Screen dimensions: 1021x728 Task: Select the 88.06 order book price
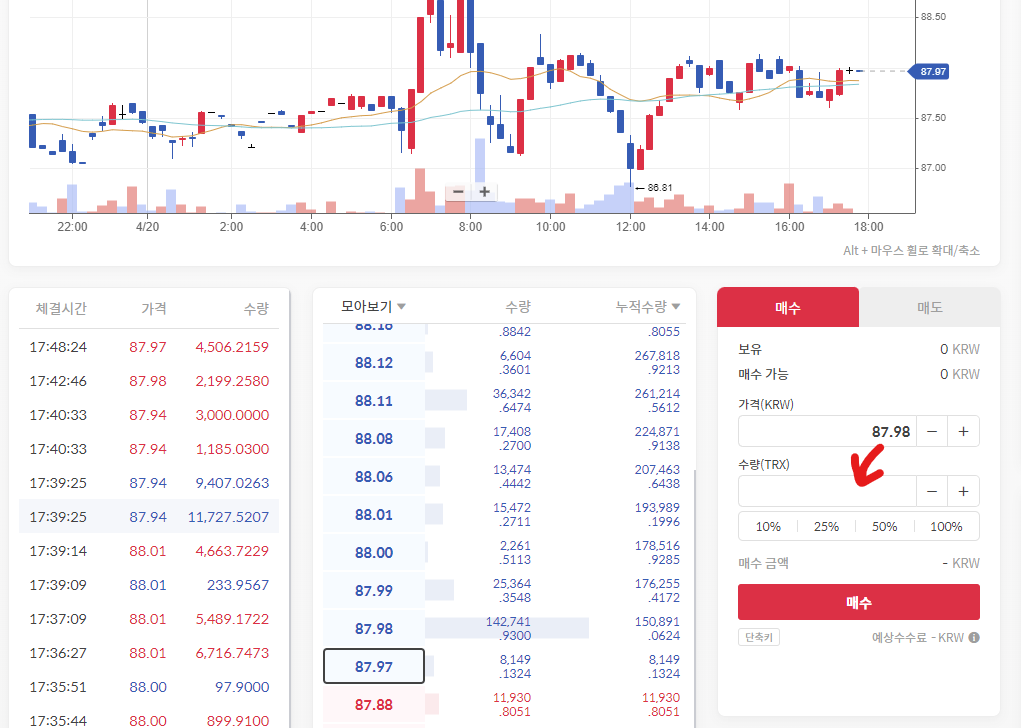click(374, 477)
